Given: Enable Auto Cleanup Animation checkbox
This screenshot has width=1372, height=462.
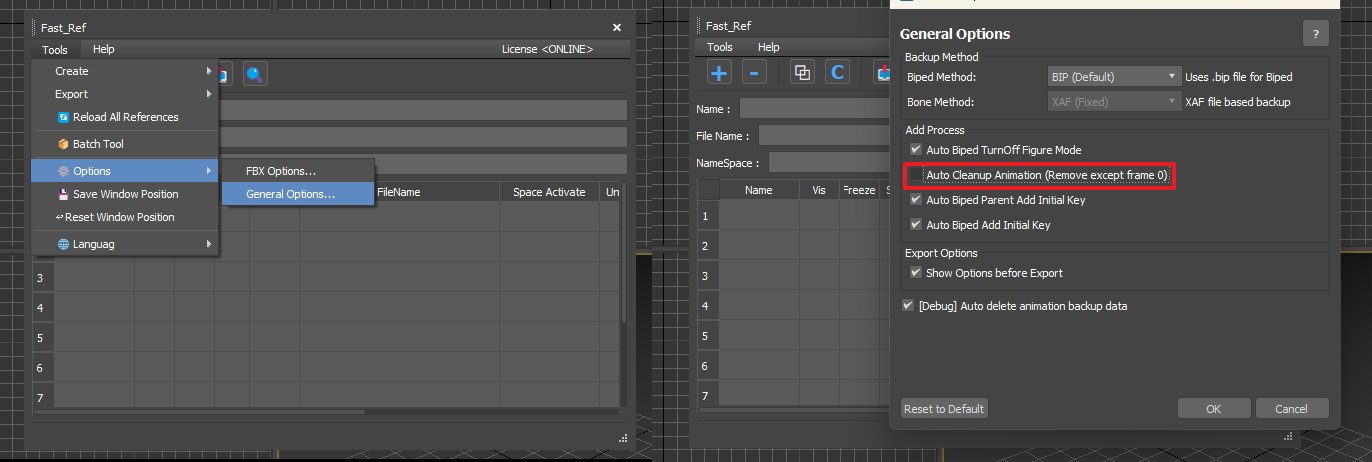Looking at the screenshot, I should point(915,175).
